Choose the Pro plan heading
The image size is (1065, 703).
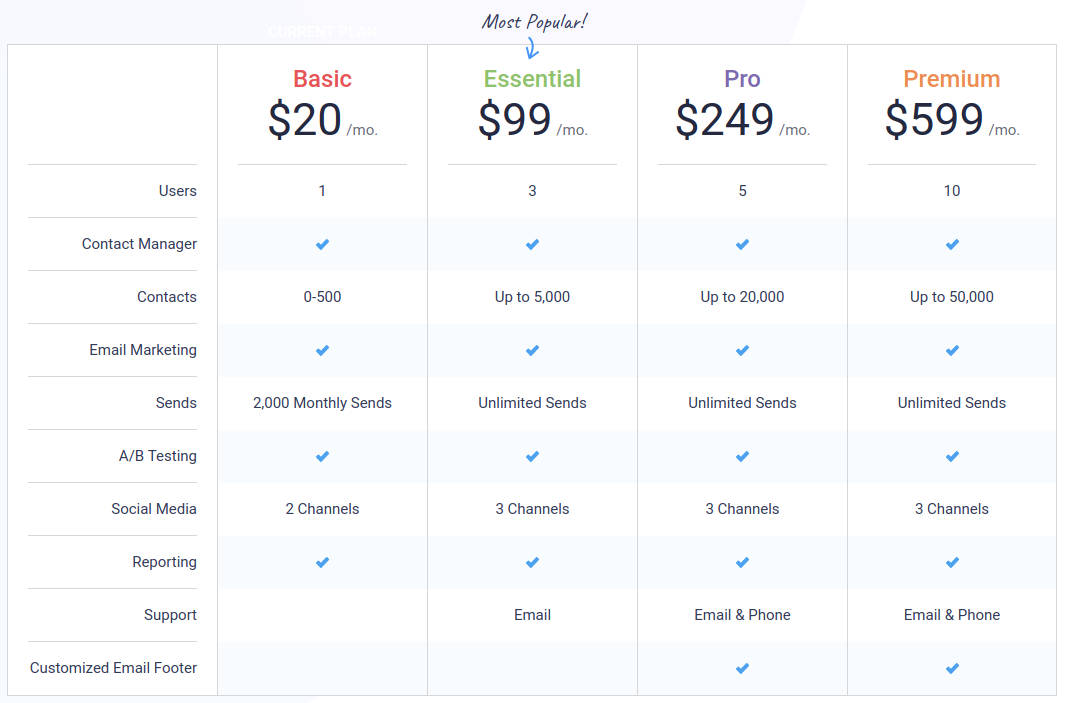(742, 79)
